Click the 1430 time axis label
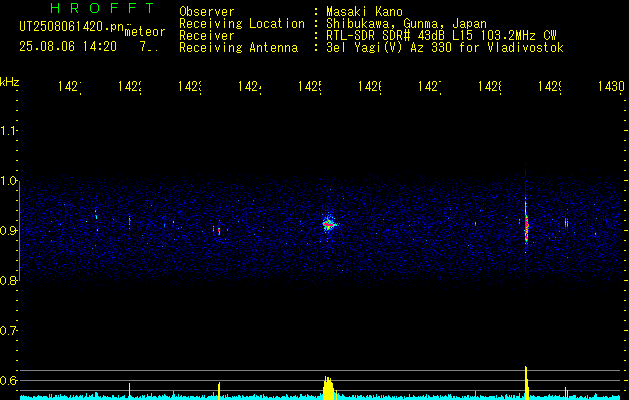Viewport: 629px width, 400px height. [611, 87]
